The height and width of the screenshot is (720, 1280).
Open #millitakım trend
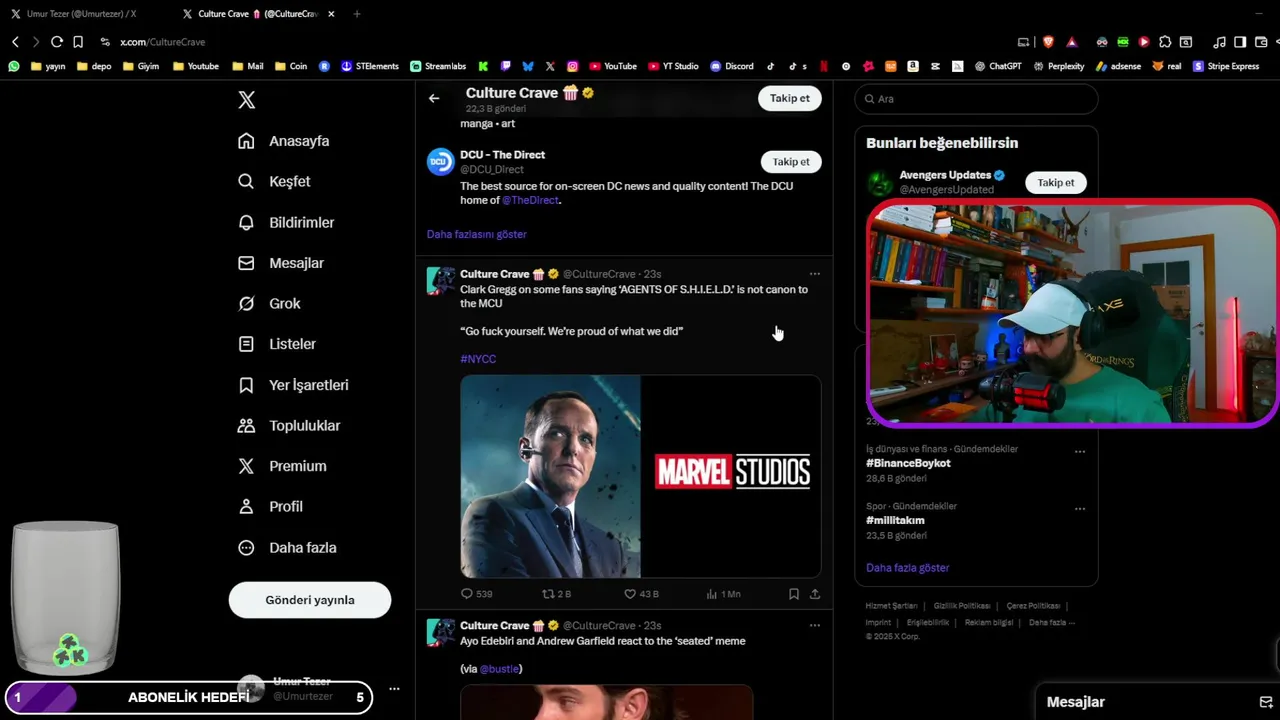point(895,521)
